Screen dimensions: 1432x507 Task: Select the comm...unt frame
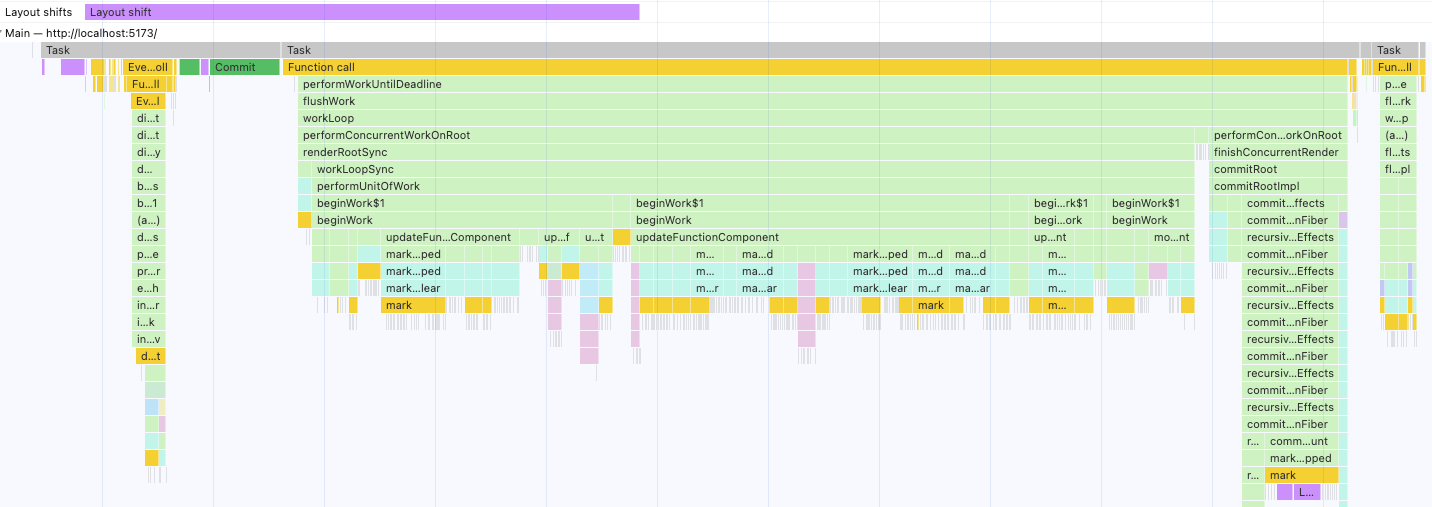[1301, 441]
